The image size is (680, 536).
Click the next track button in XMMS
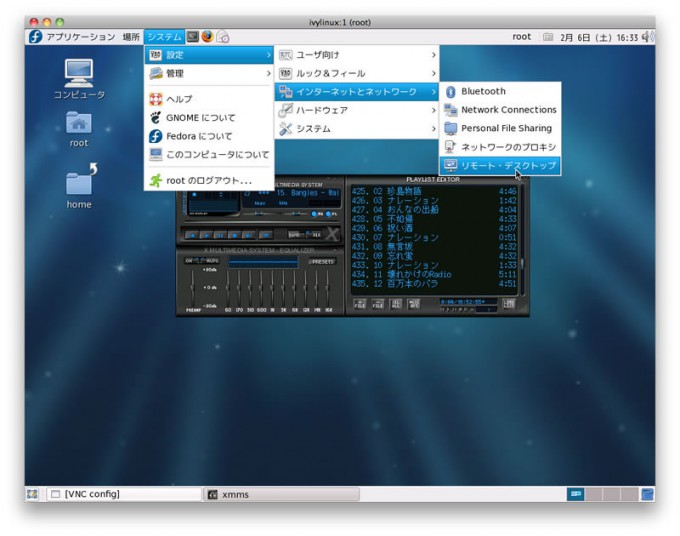coord(248,235)
